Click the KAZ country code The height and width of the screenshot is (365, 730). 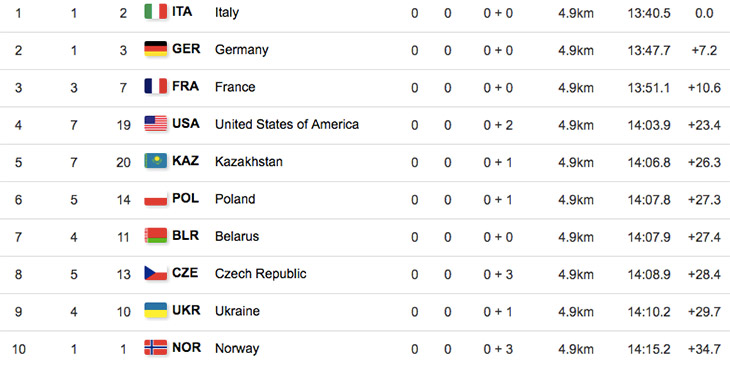[x=186, y=161]
